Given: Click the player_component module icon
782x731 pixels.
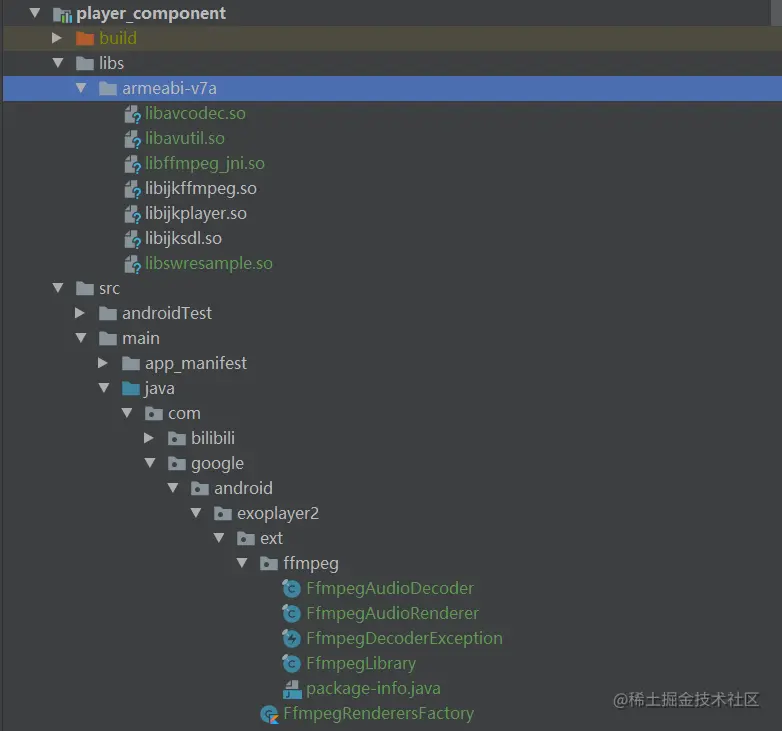Looking at the screenshot, I should [x=62, y=14].
